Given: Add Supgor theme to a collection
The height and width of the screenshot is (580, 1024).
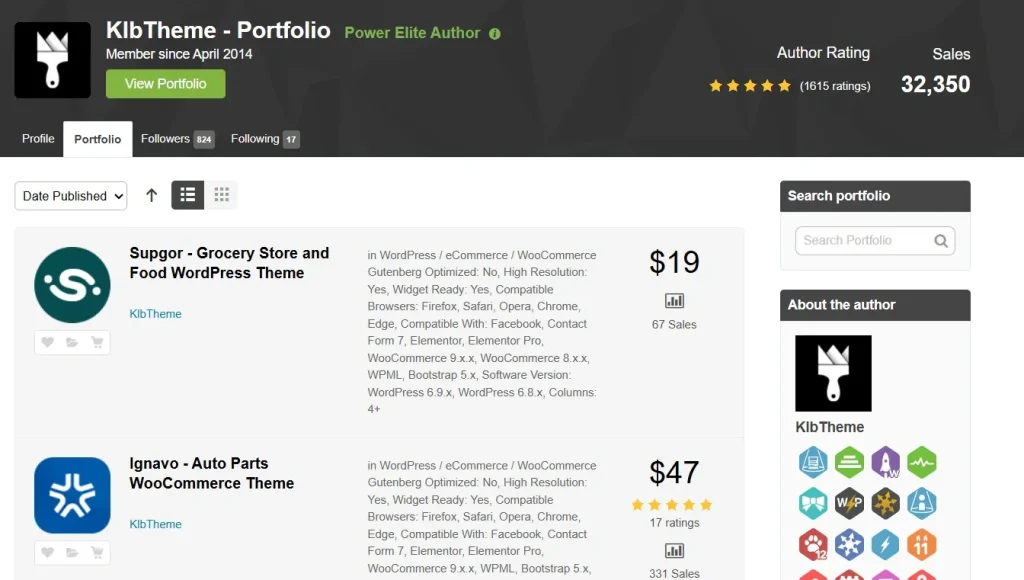Looking at the screenshot, I should (x=72, y=343).
